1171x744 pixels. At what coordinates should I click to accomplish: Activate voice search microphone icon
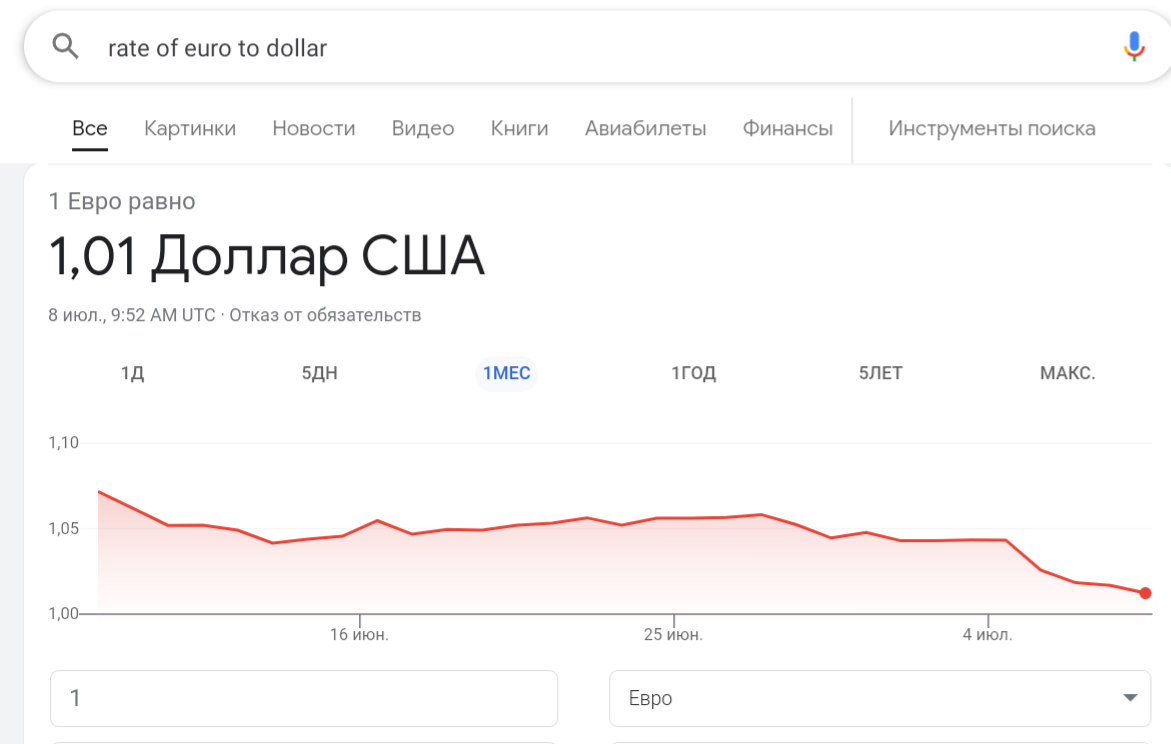pos(1133,46)
